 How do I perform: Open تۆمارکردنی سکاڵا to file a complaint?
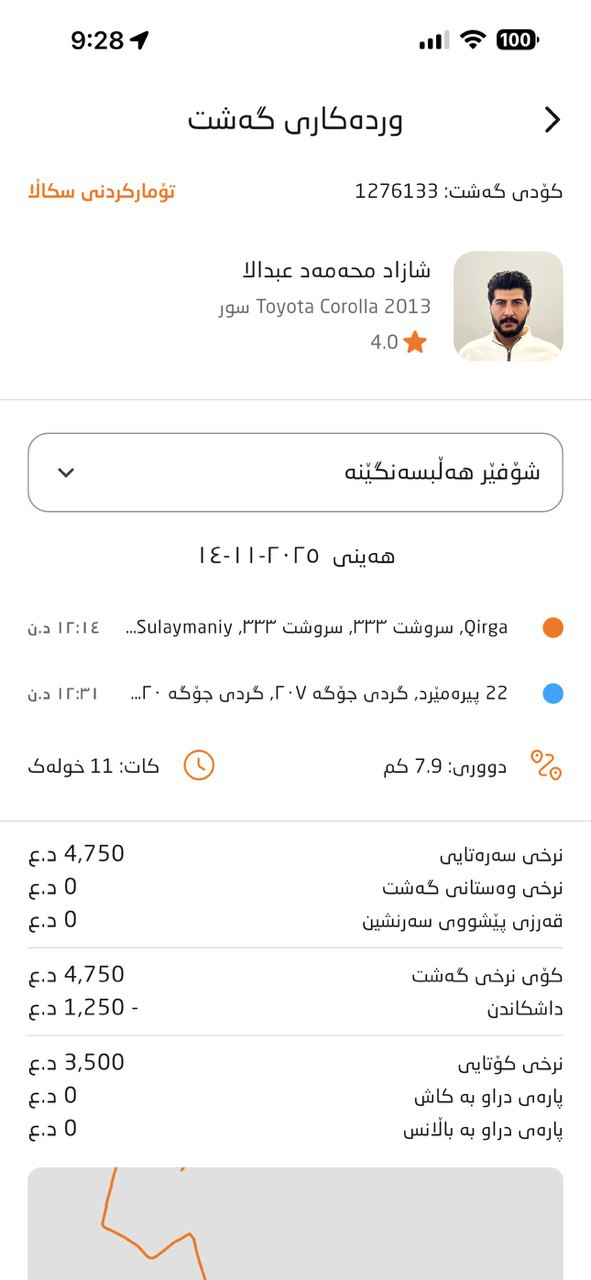point(95,192)
